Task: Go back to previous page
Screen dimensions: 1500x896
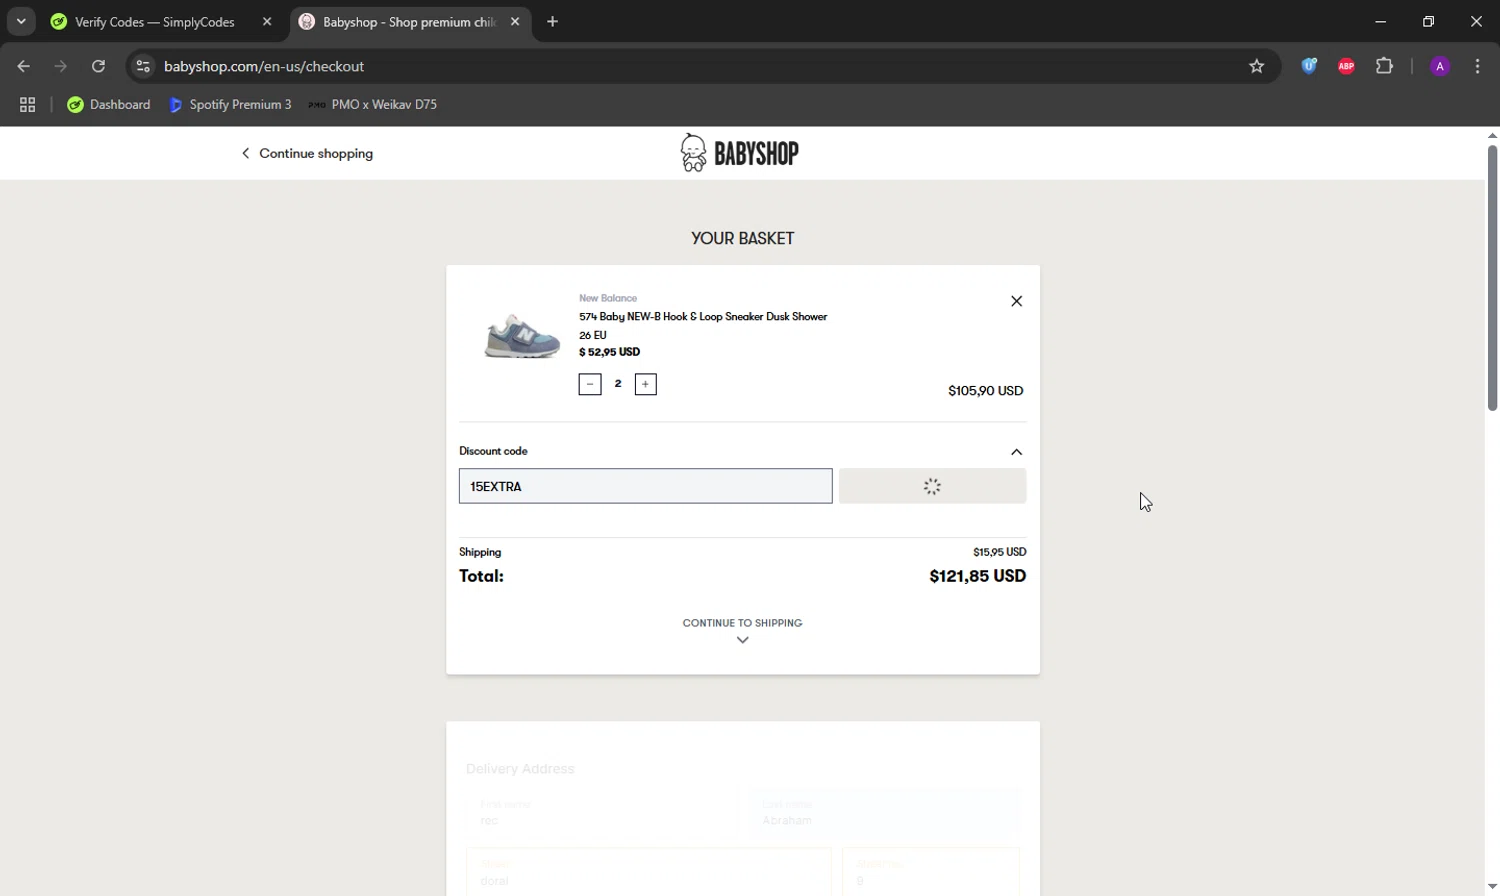Action: (24, 66)
